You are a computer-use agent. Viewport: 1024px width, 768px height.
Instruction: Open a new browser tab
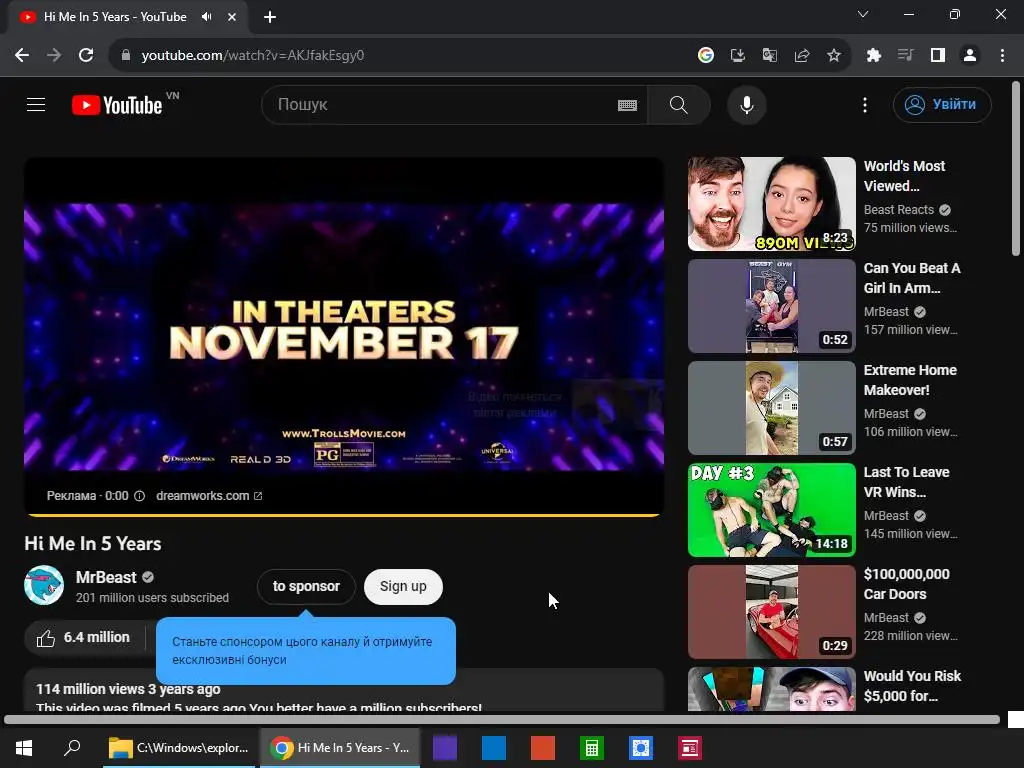(x=270, y=17)
